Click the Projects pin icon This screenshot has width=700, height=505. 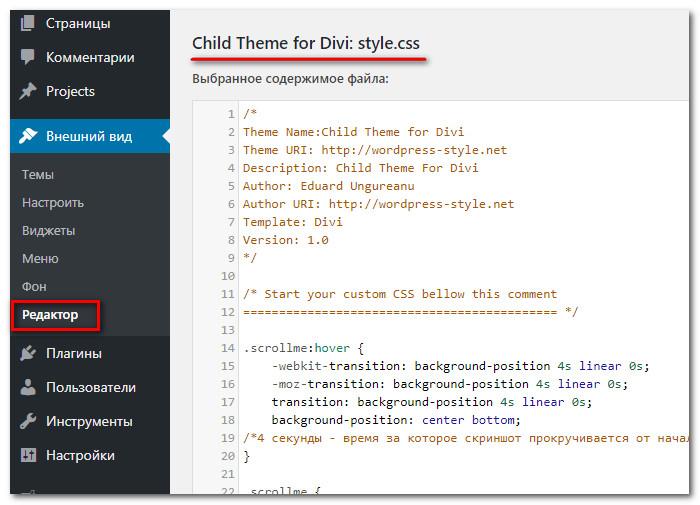click(27, 91)
